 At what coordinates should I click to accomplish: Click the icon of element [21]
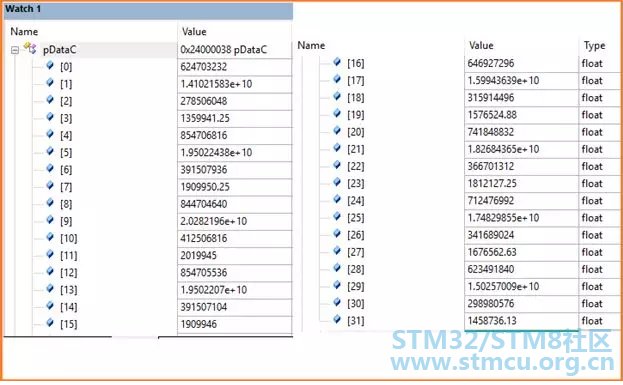(337, 147)
